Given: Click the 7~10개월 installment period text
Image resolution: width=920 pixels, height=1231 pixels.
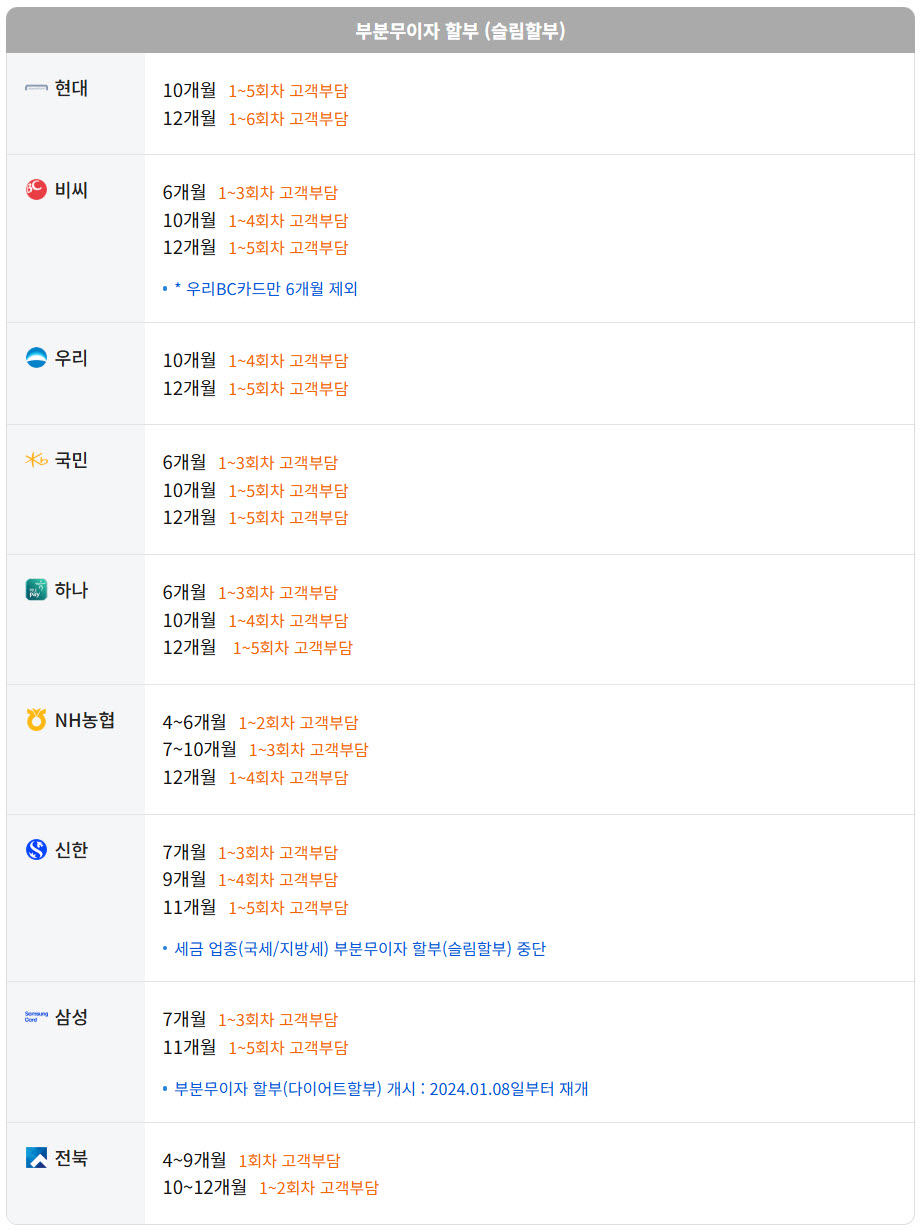Looking at the screenshot, I should (x=200, y=749).
